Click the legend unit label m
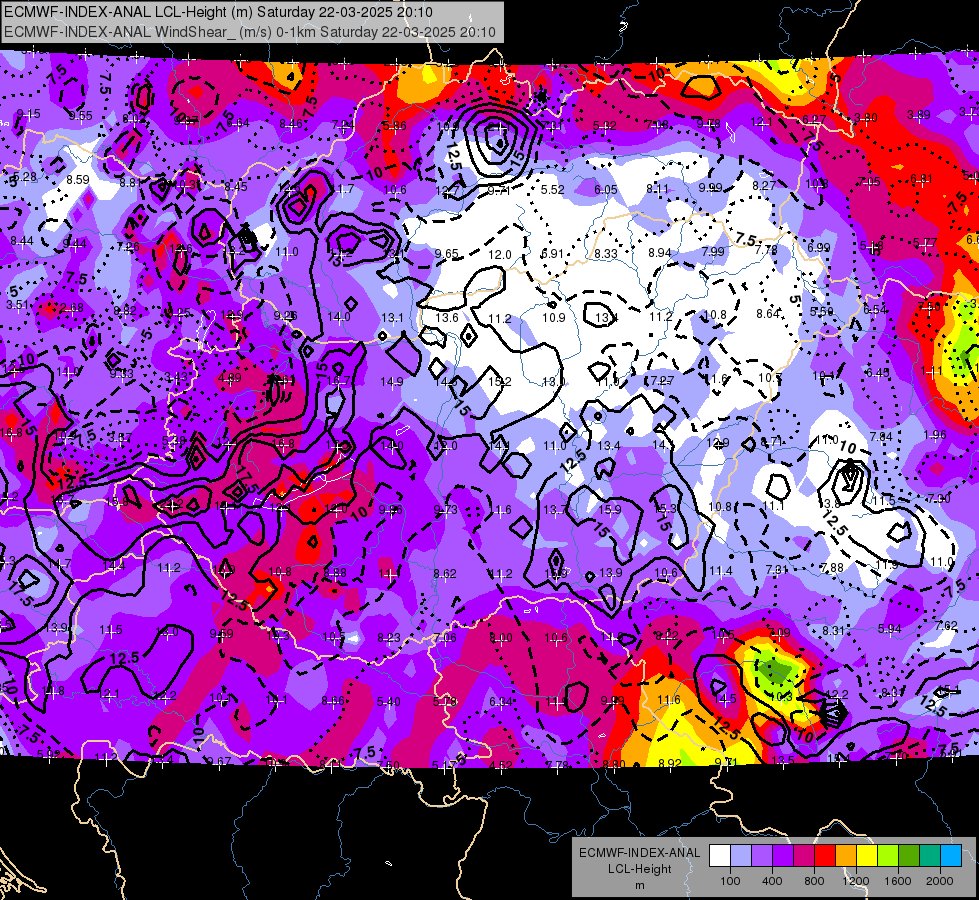979x900 pixels. tap(640, 885)
